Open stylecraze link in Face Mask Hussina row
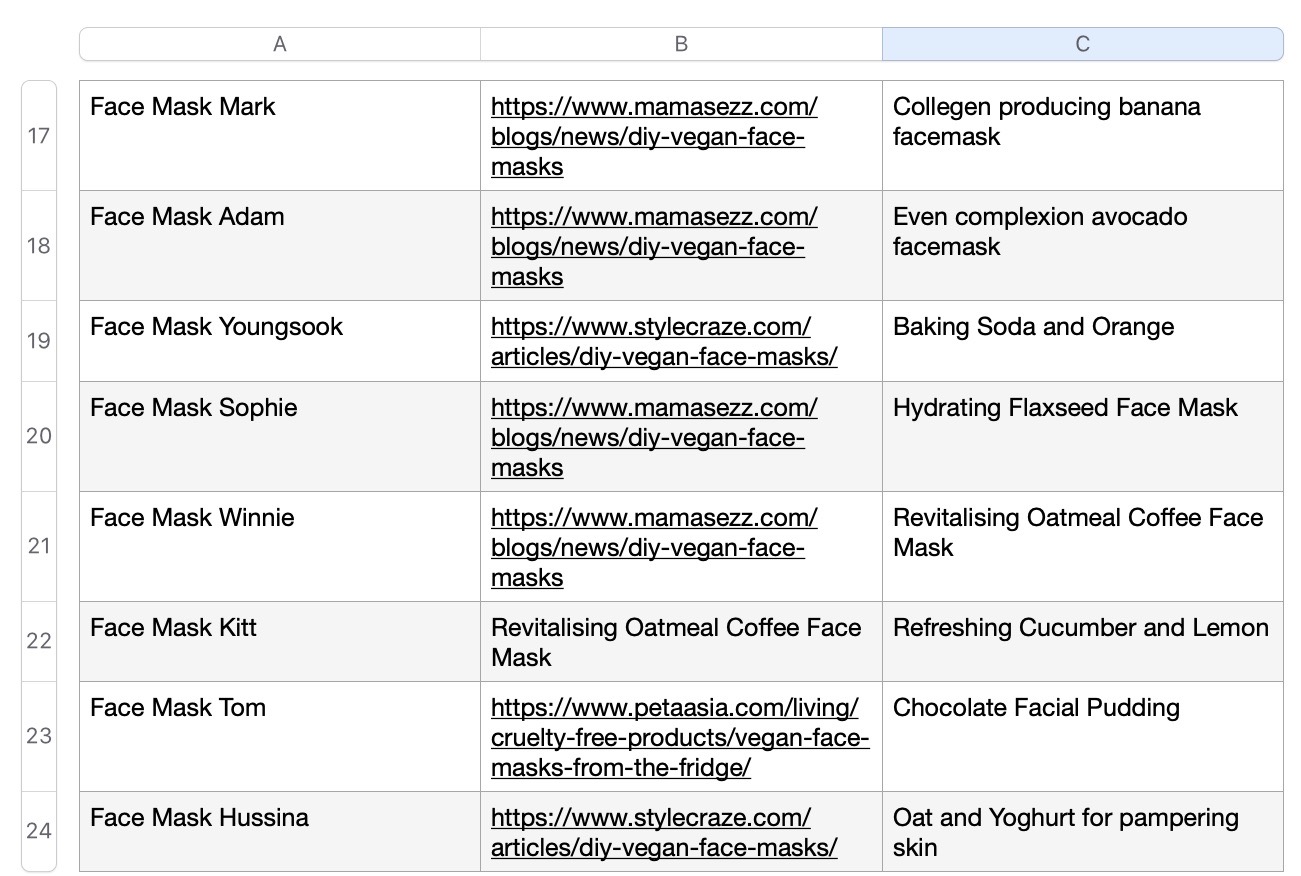Screen dimensions: 1301x876 664,833
